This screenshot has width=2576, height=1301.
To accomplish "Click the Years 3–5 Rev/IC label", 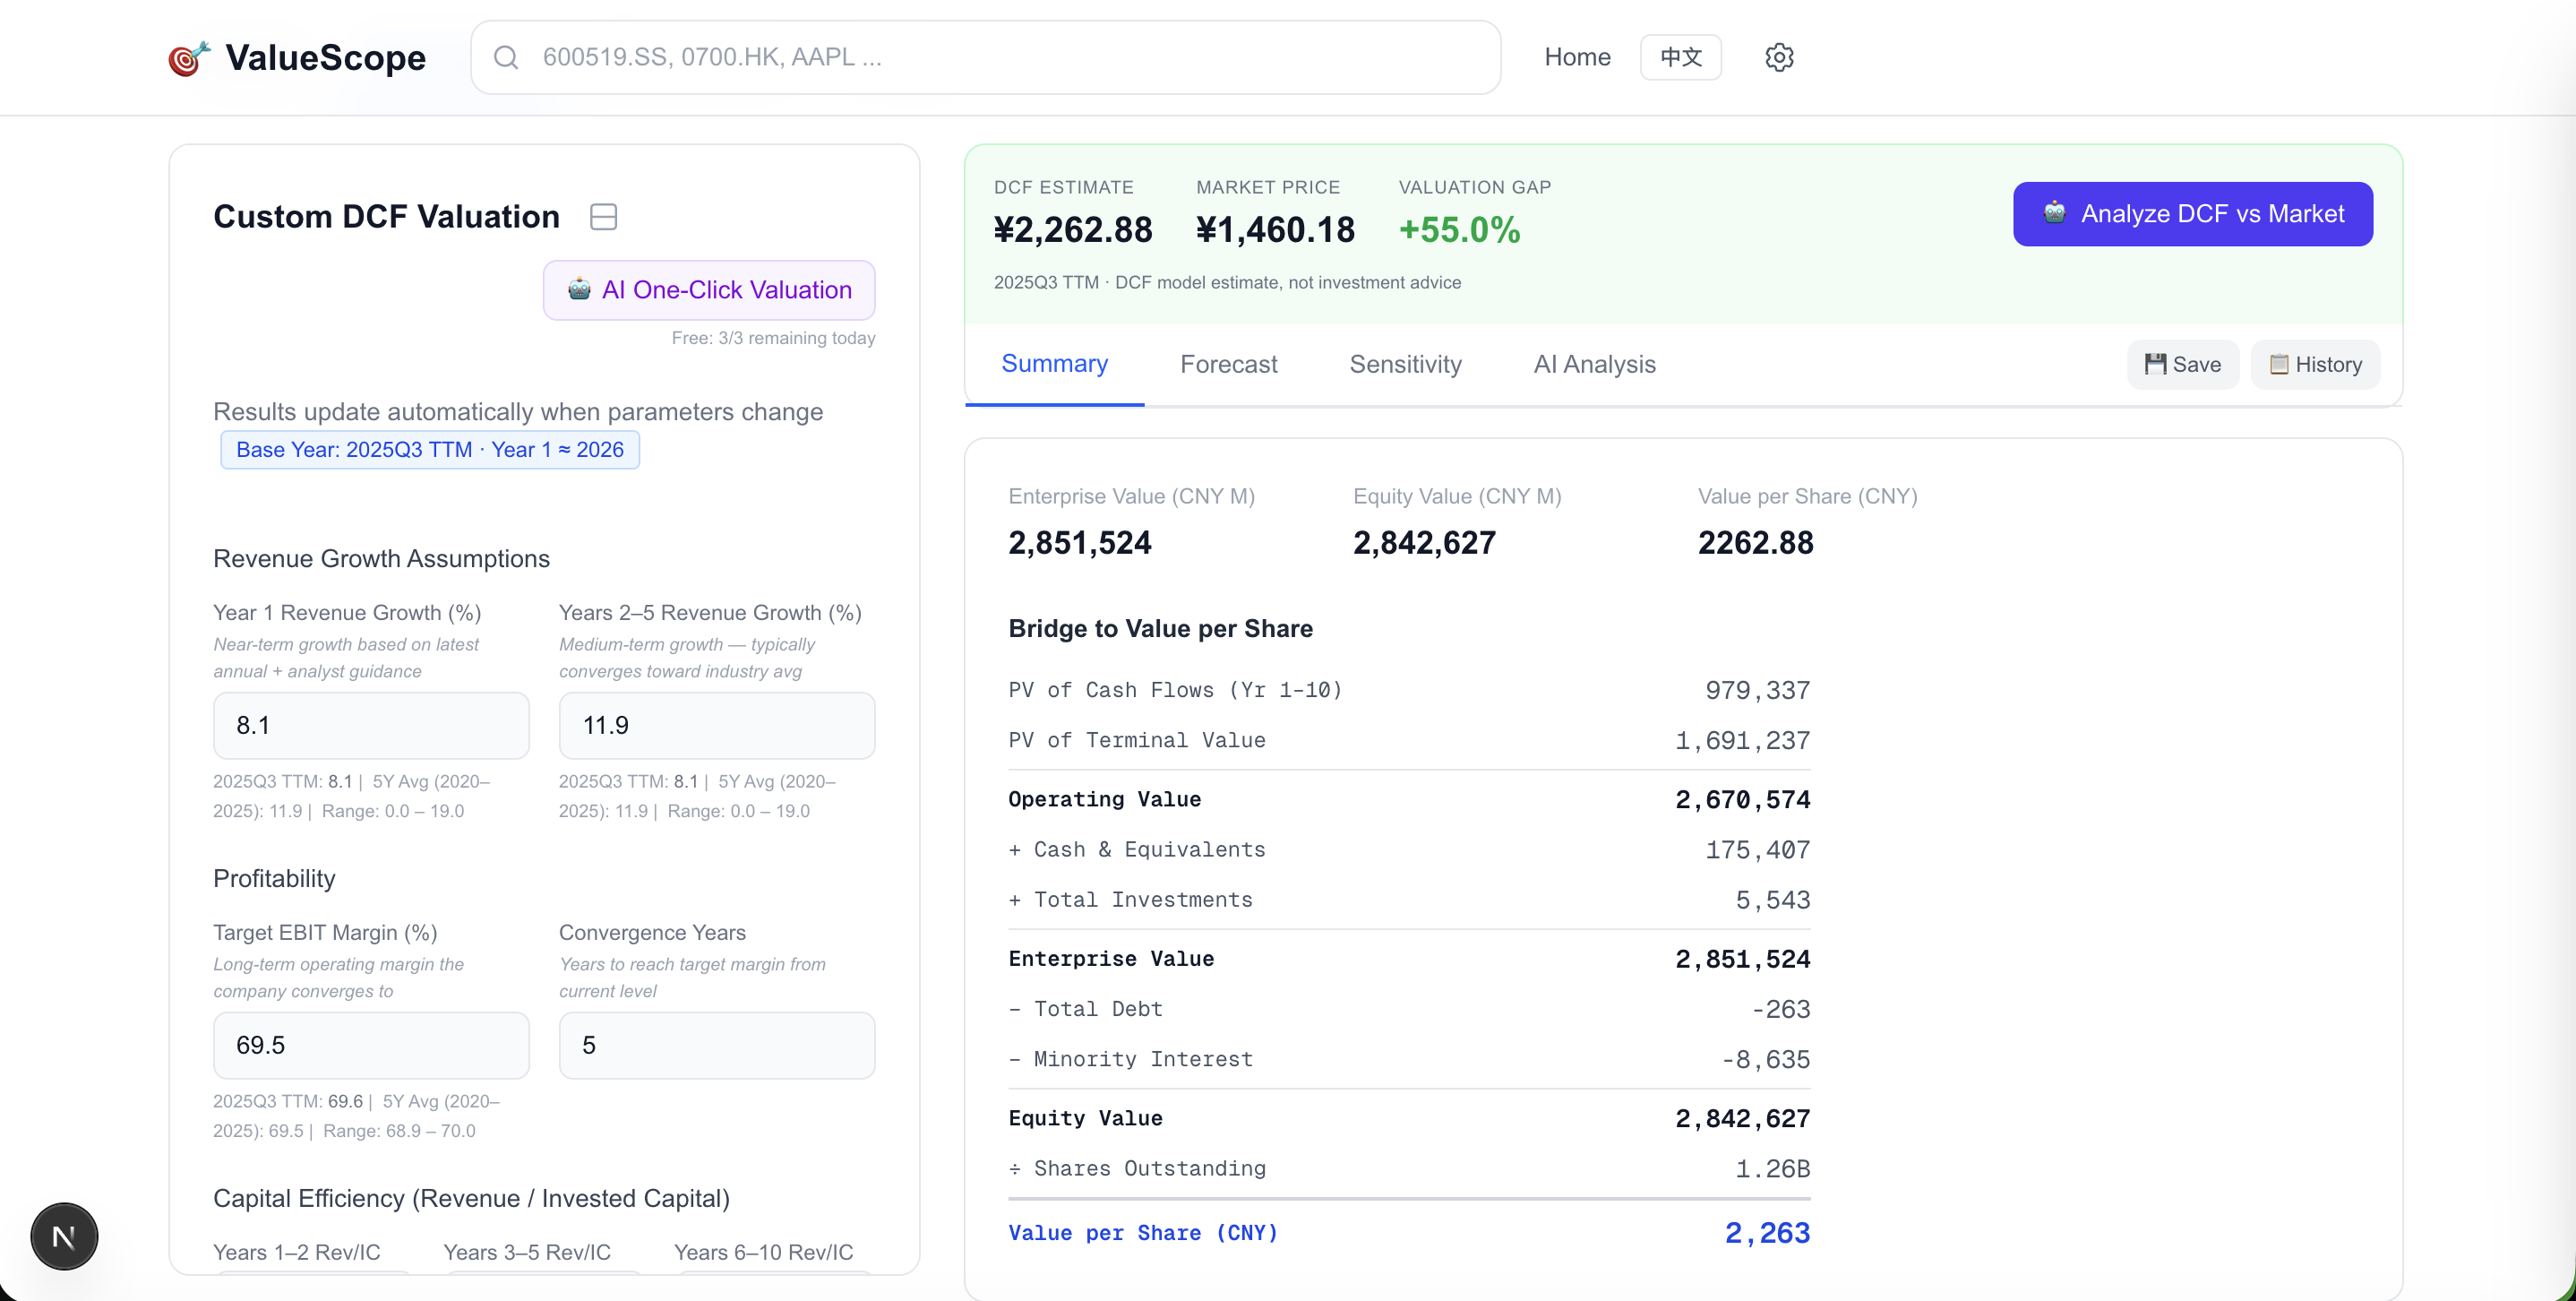I will (x=526, y=1252).
